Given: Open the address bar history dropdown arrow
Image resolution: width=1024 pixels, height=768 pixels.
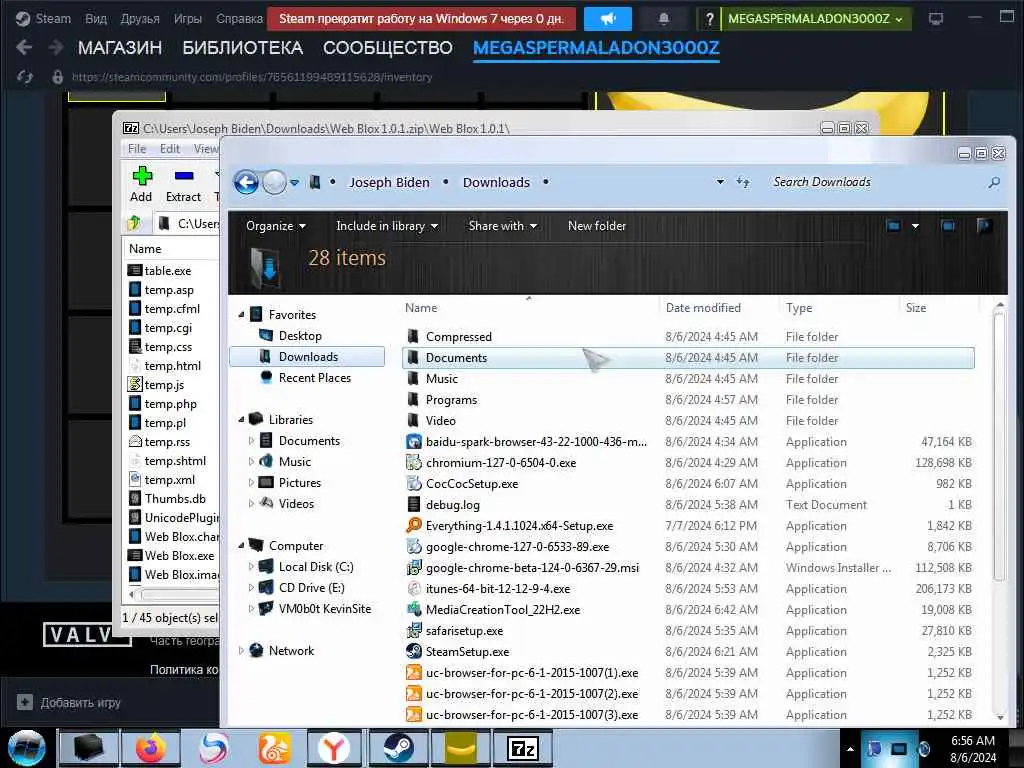Looking at the screenshot, I should pyautogui.click(x=720, y=182).
